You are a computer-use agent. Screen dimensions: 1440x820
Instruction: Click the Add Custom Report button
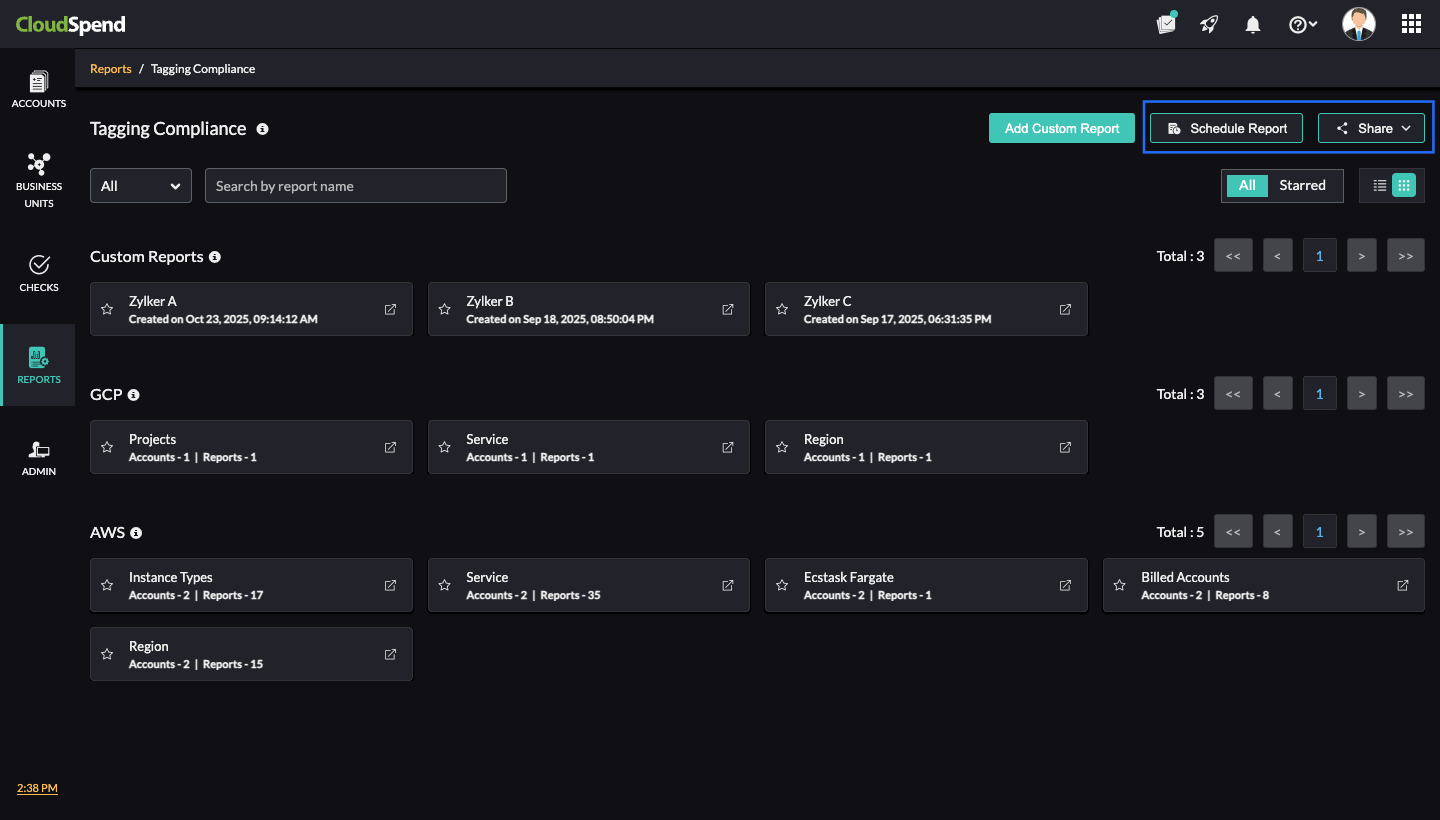tap(1061, 128)
